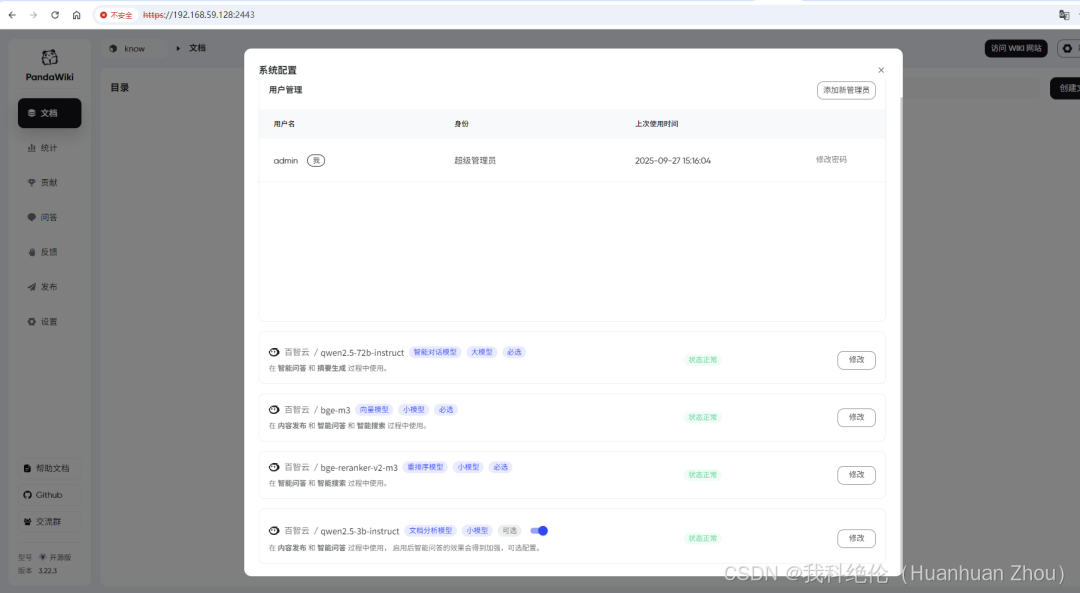Click the 开源版 edition label
This screenshot has height=593, width=1080.
point(60,557)
